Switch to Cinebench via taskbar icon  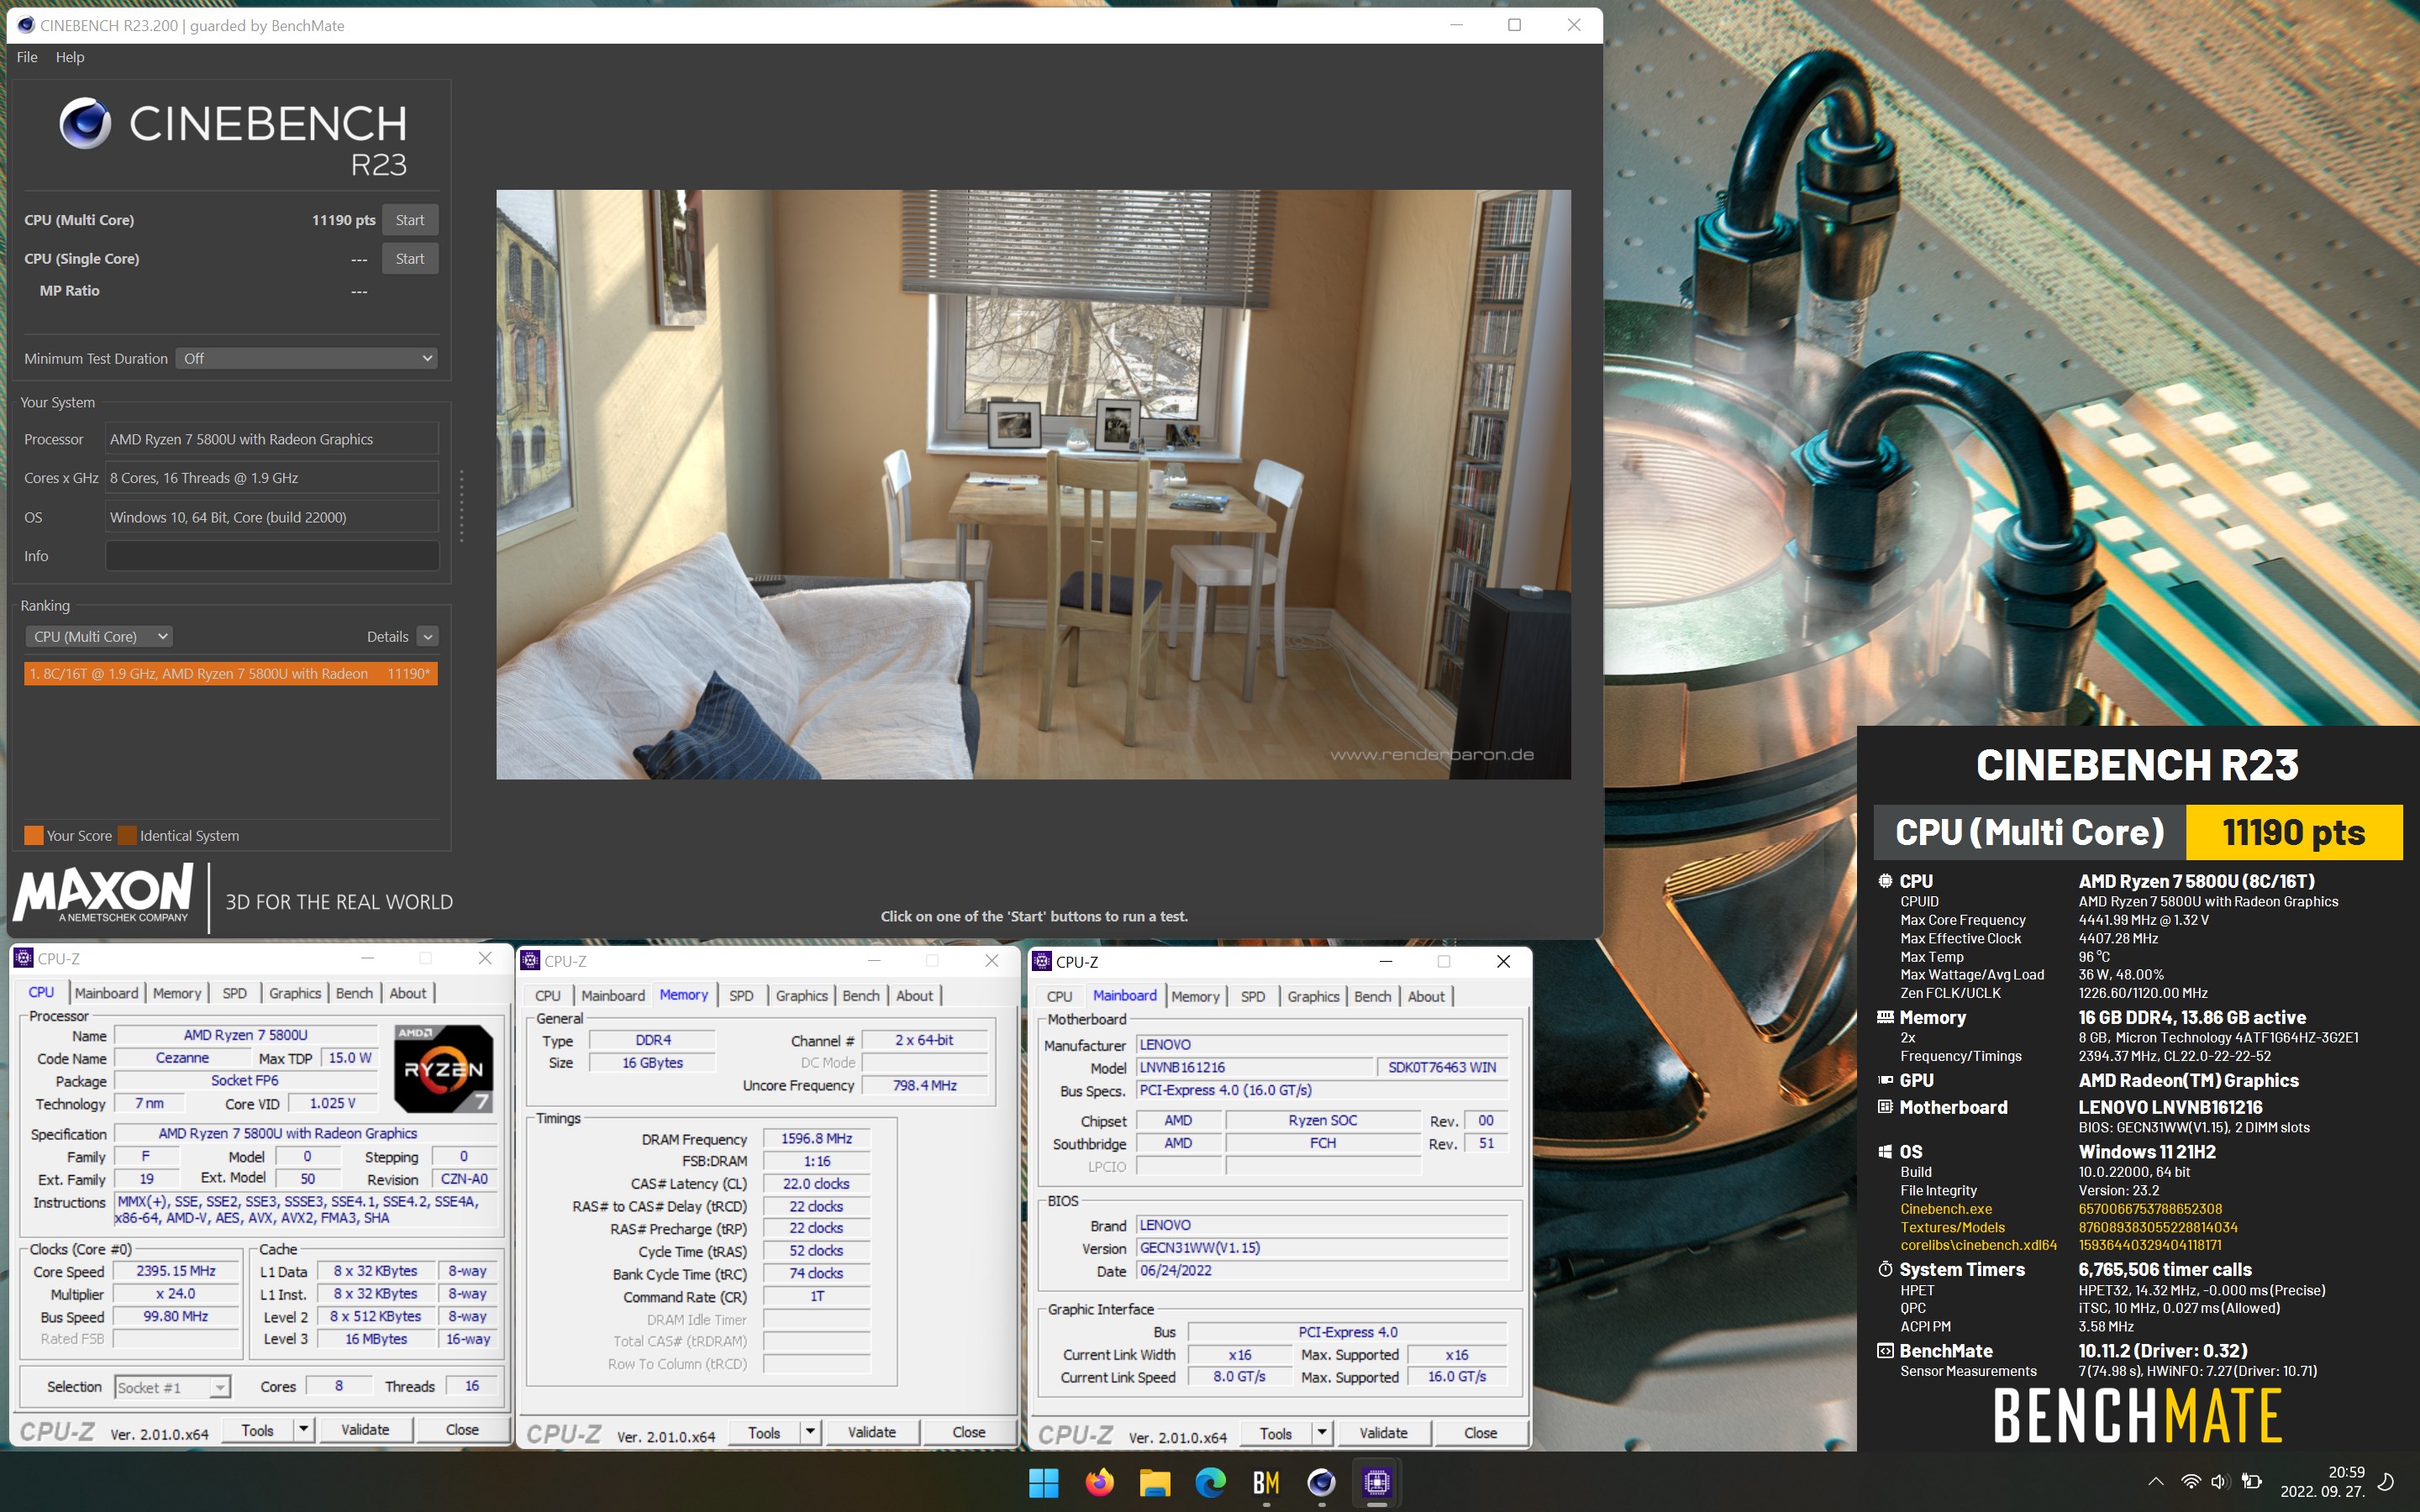point(1321,1482)
